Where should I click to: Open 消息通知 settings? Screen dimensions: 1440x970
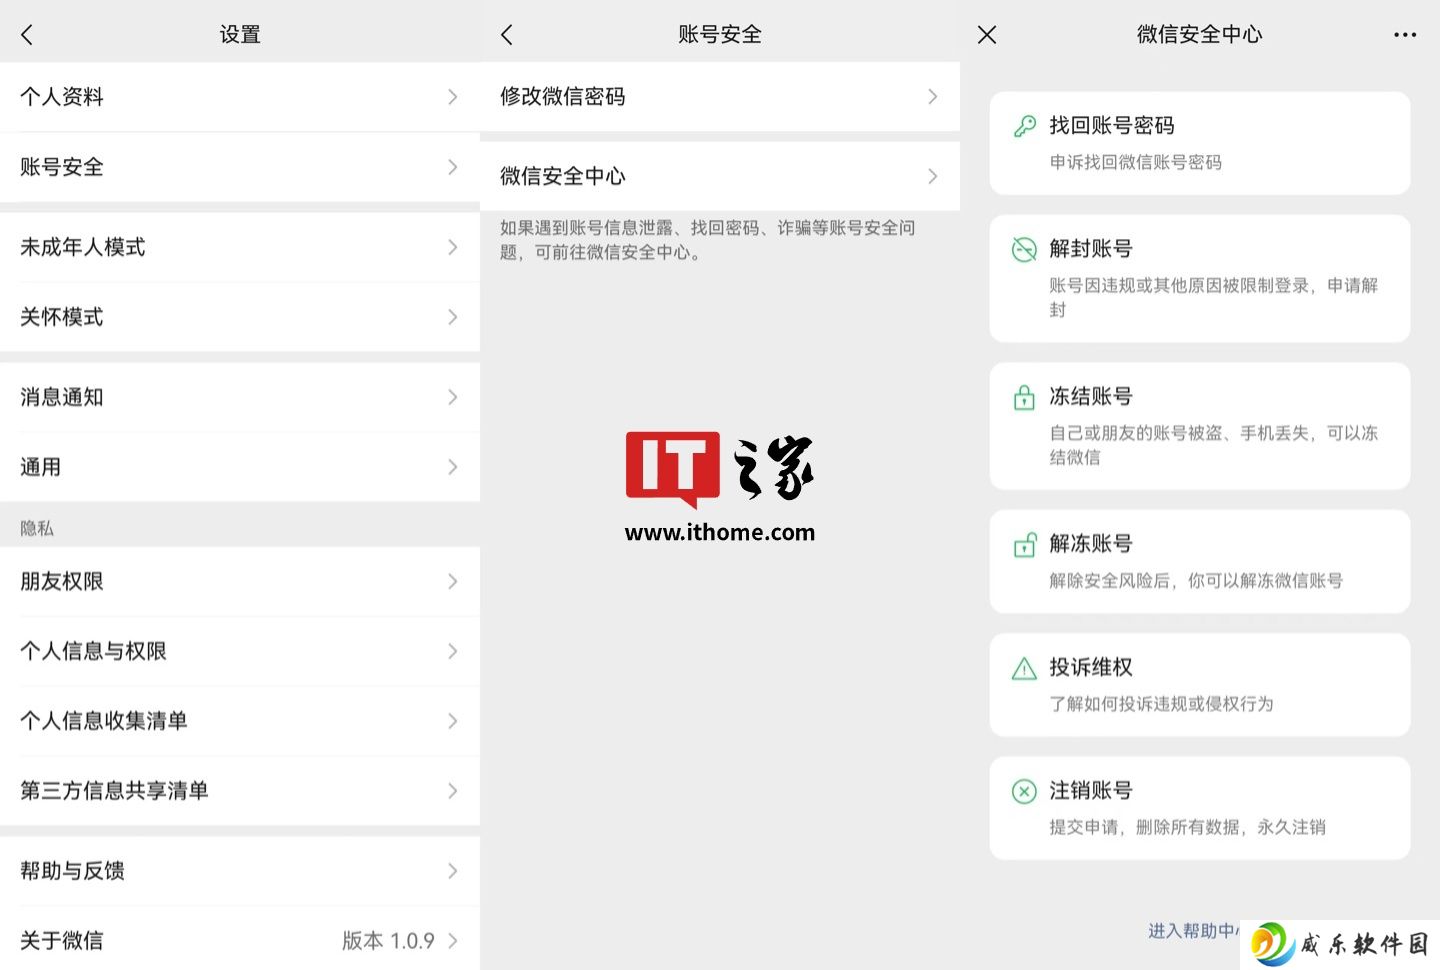point(240,397)
